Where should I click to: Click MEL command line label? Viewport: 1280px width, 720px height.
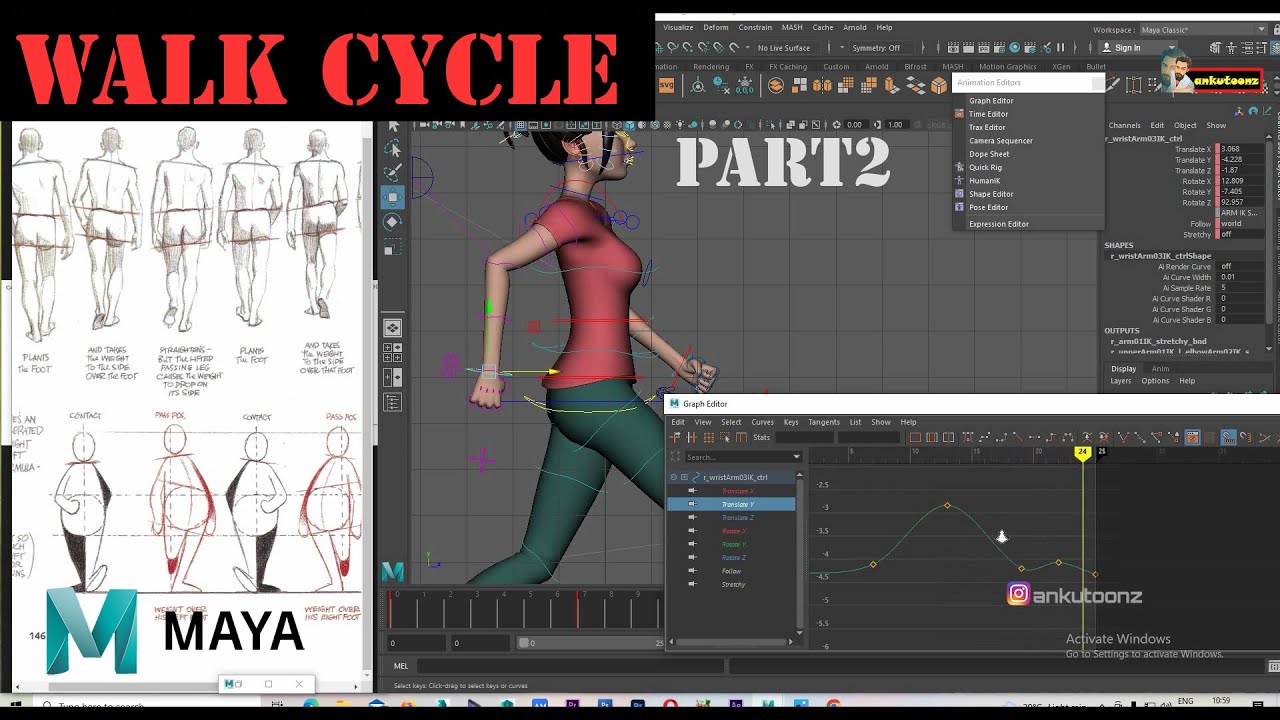(401, 666)
